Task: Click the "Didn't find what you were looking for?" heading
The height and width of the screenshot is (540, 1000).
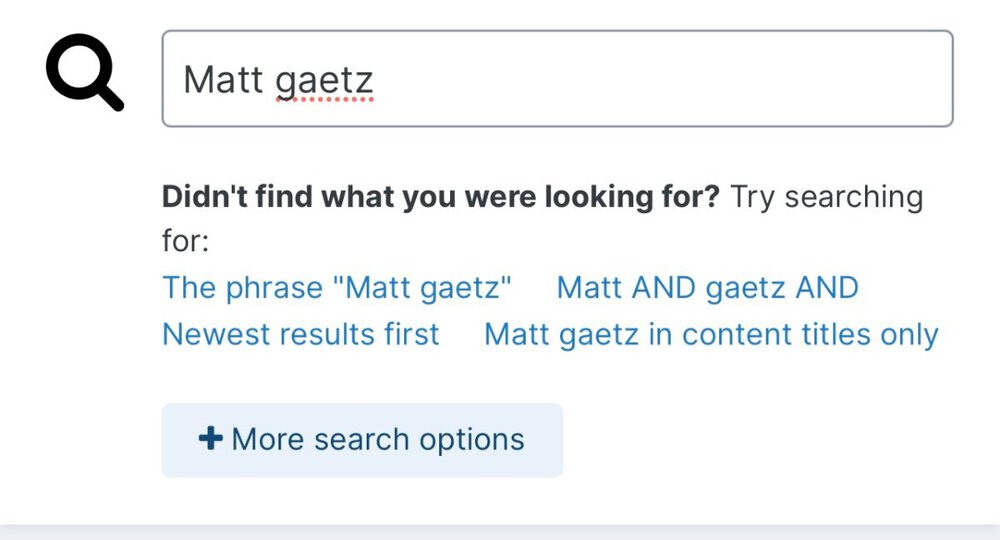Action: coord(440,196)
